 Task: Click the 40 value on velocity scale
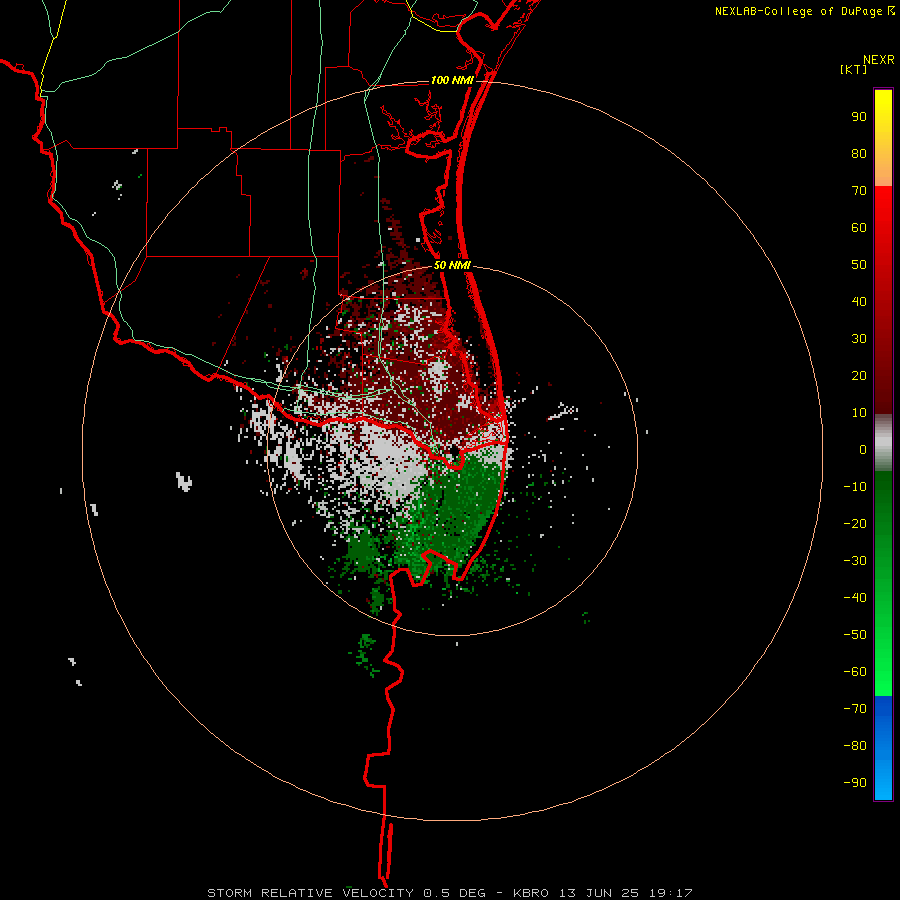859,301
